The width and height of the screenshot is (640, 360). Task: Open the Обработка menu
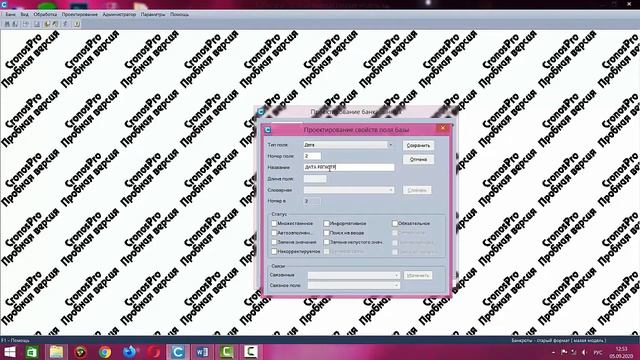coord(45,14)
